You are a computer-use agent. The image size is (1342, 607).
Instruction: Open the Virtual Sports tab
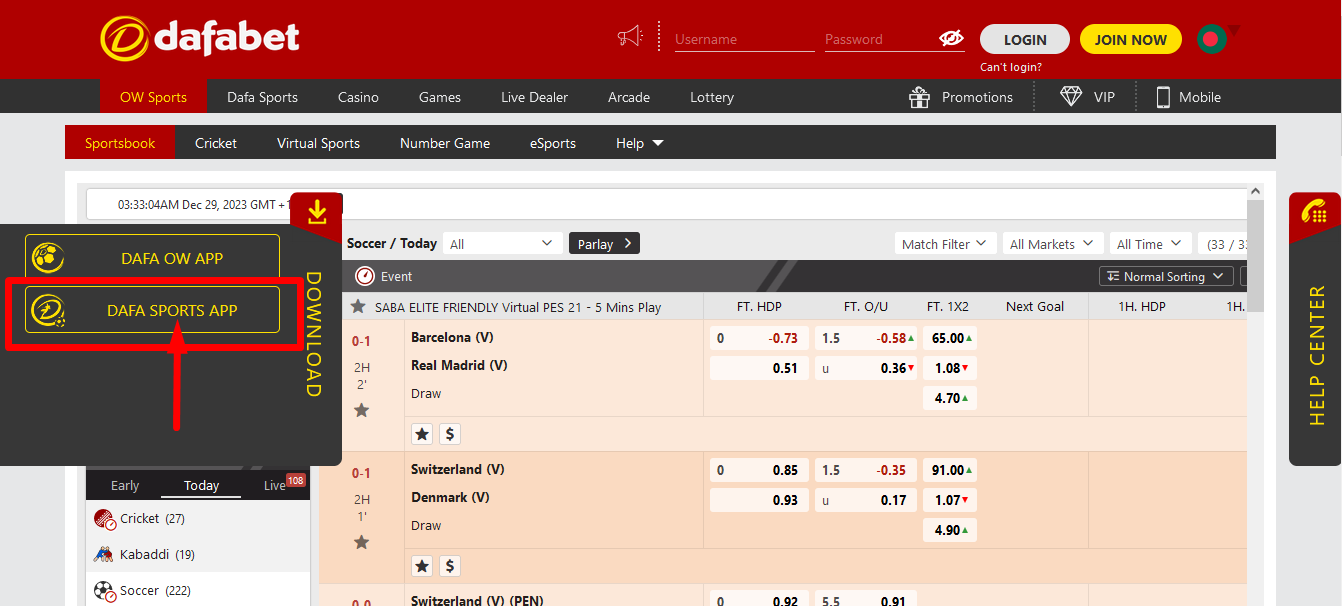318,143
